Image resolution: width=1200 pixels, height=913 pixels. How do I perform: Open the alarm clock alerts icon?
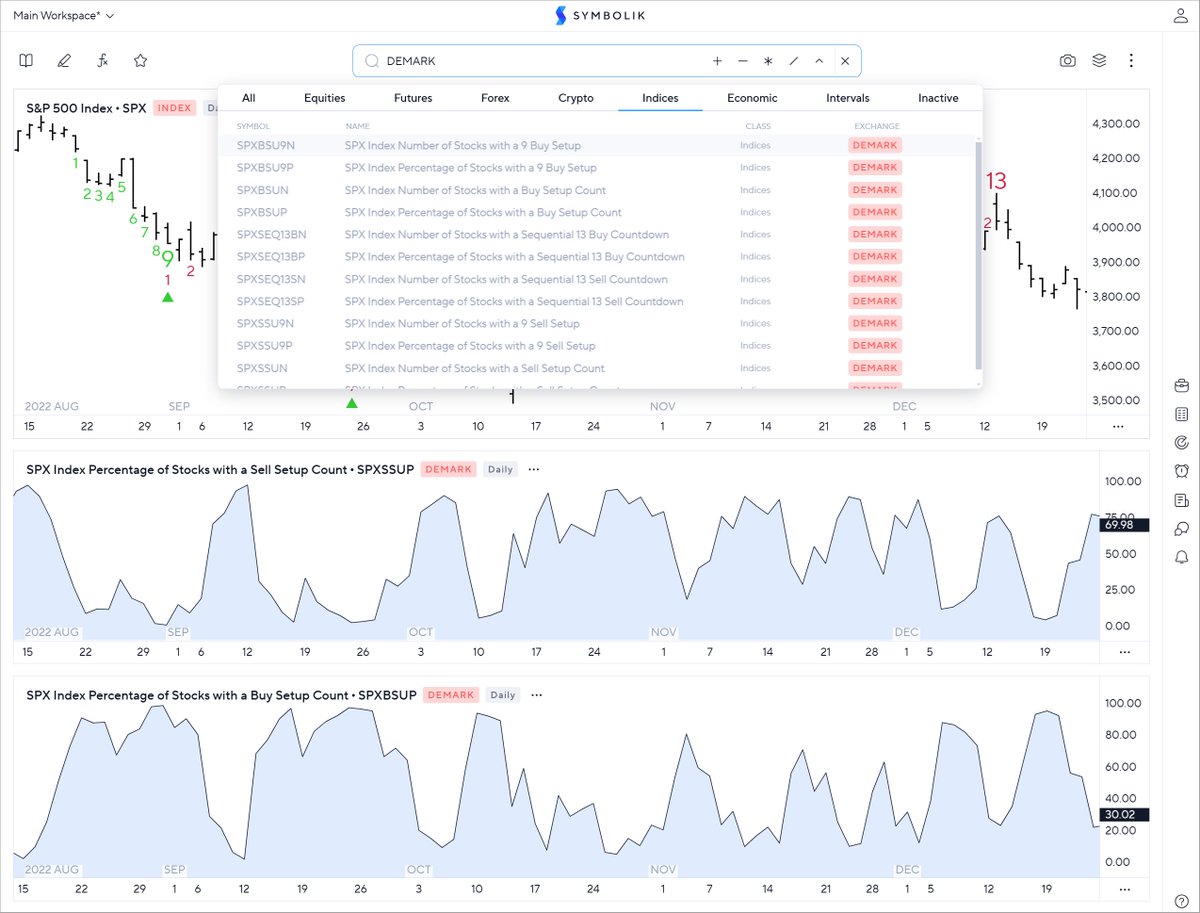pyautogui.click(x=1181, y=471)
